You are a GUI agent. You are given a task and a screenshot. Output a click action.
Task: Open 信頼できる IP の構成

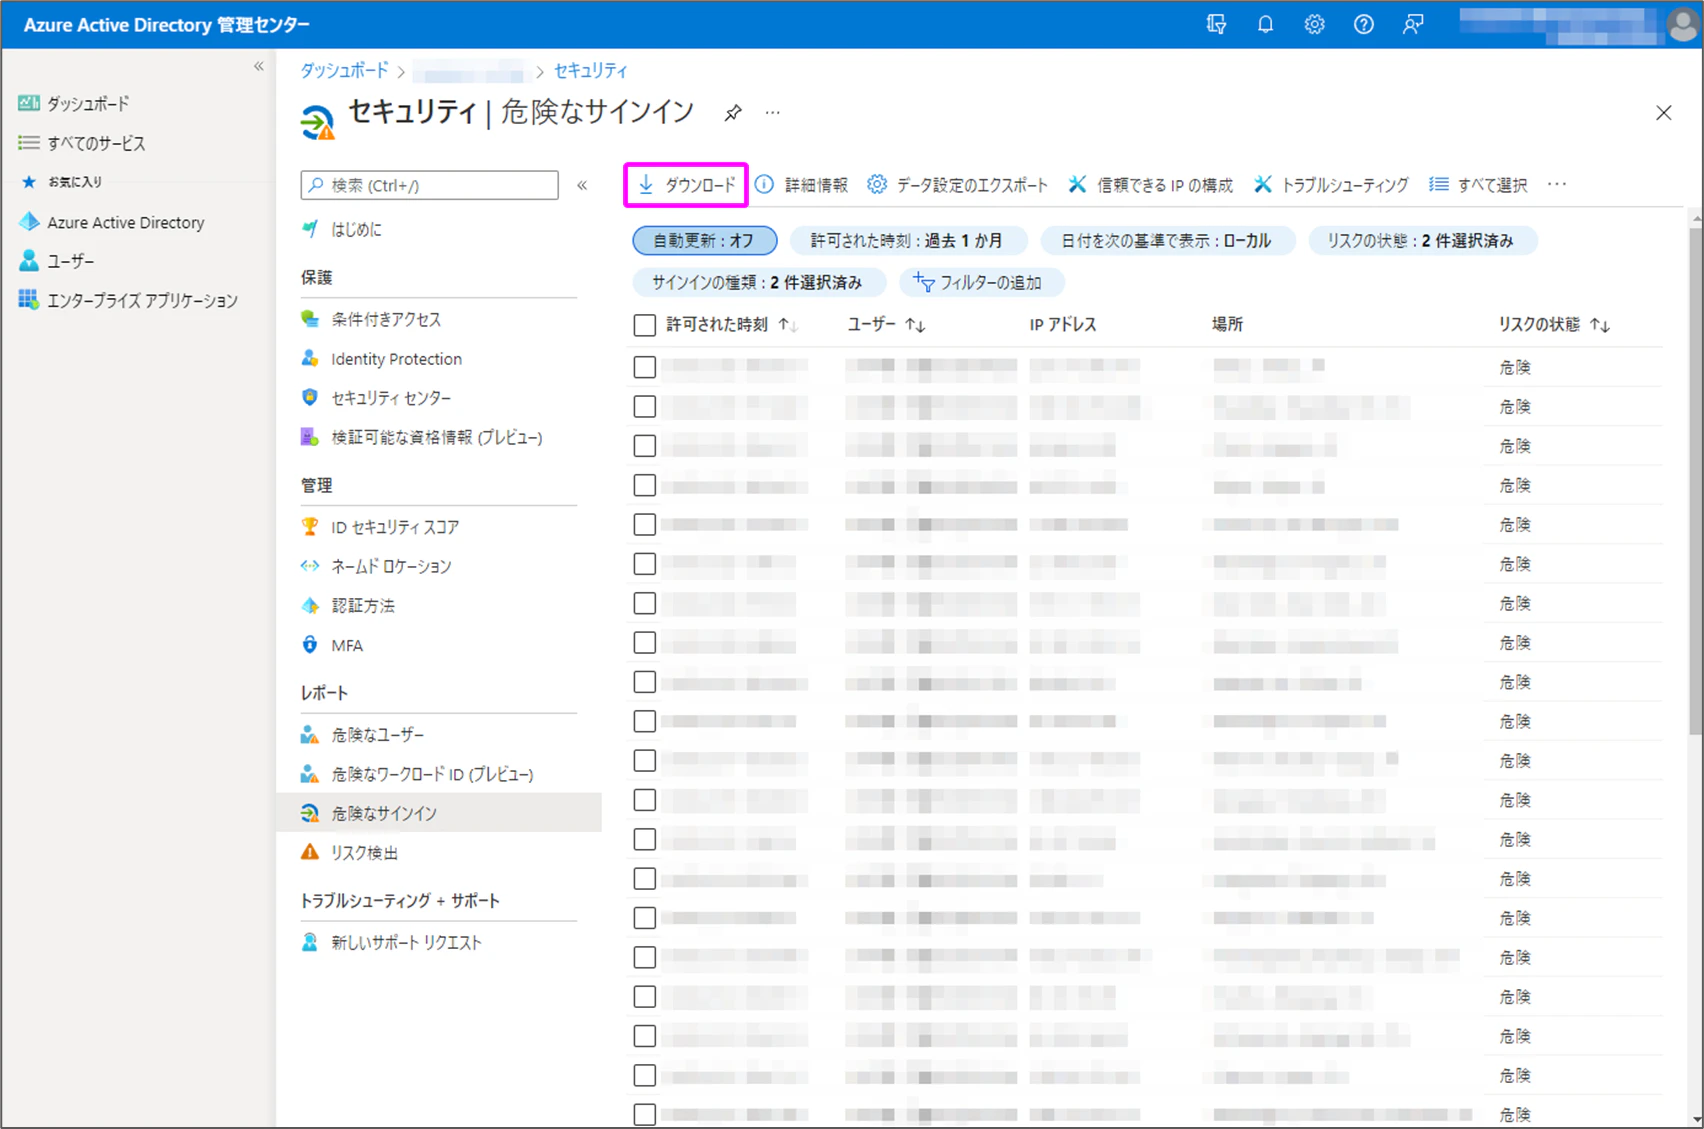coord(1151,185)
